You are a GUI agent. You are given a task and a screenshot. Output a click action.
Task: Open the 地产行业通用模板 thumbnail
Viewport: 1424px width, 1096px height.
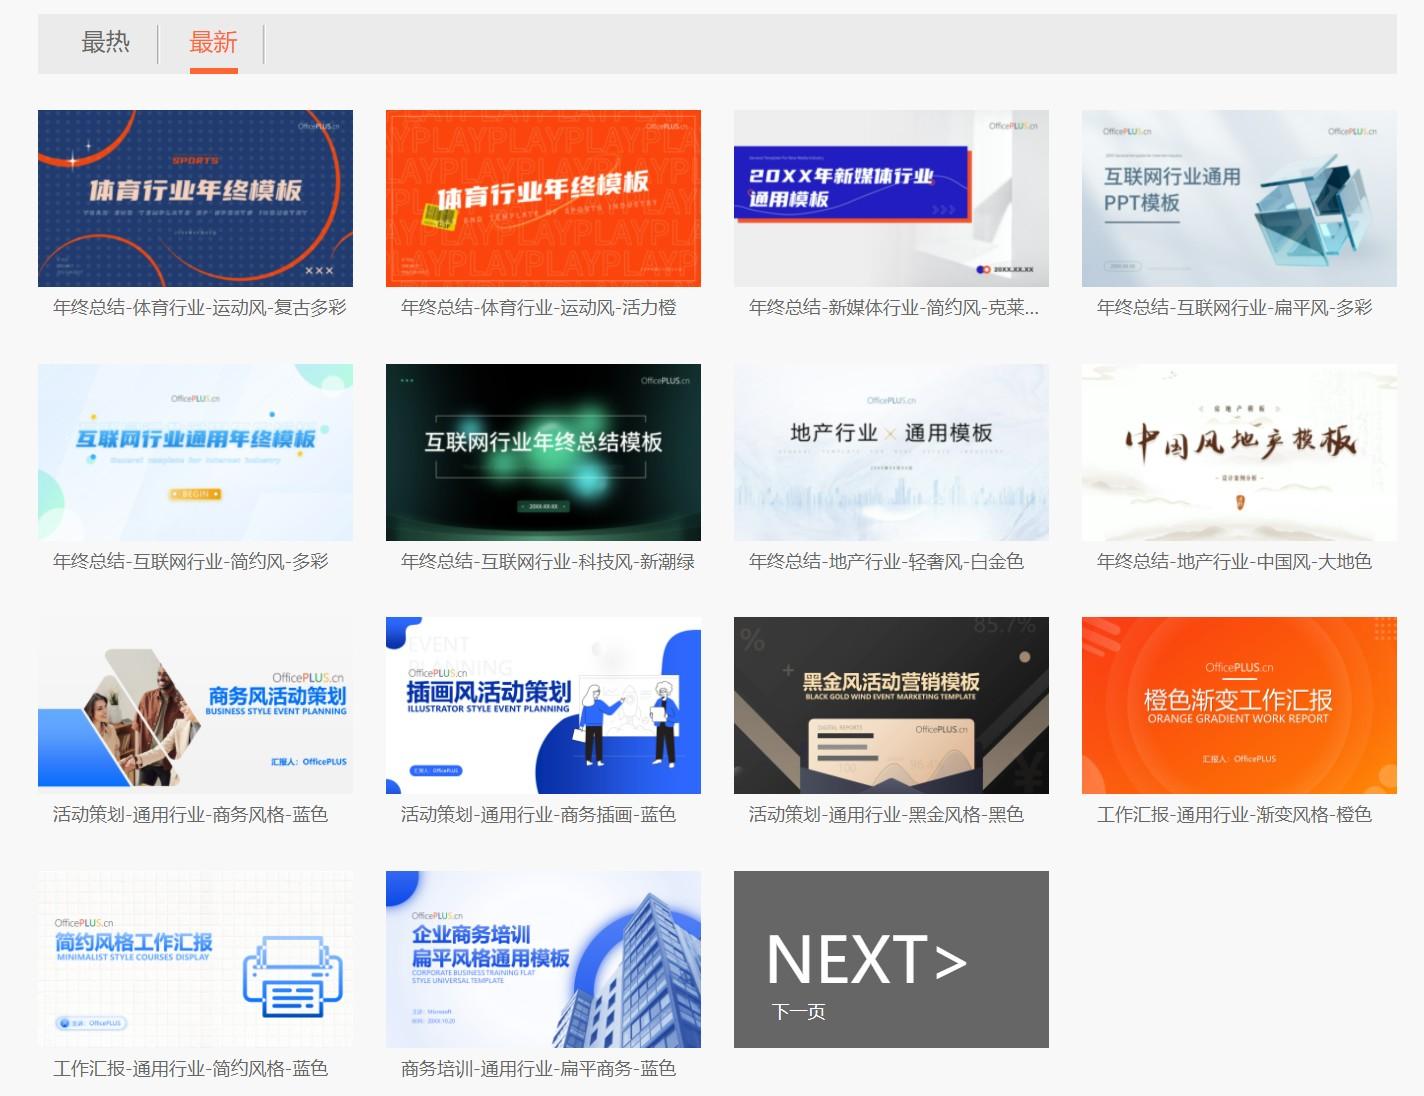pos(891,452)
